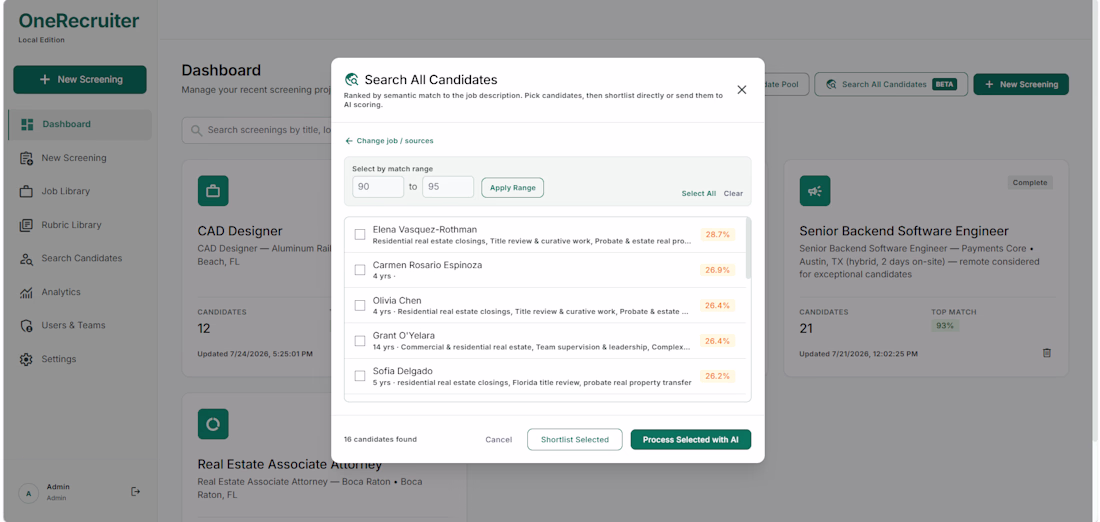Check the box for Elena Vasquez-Rothman
The height and width of the screenshot is (522, 1100).
click(360, 234)
